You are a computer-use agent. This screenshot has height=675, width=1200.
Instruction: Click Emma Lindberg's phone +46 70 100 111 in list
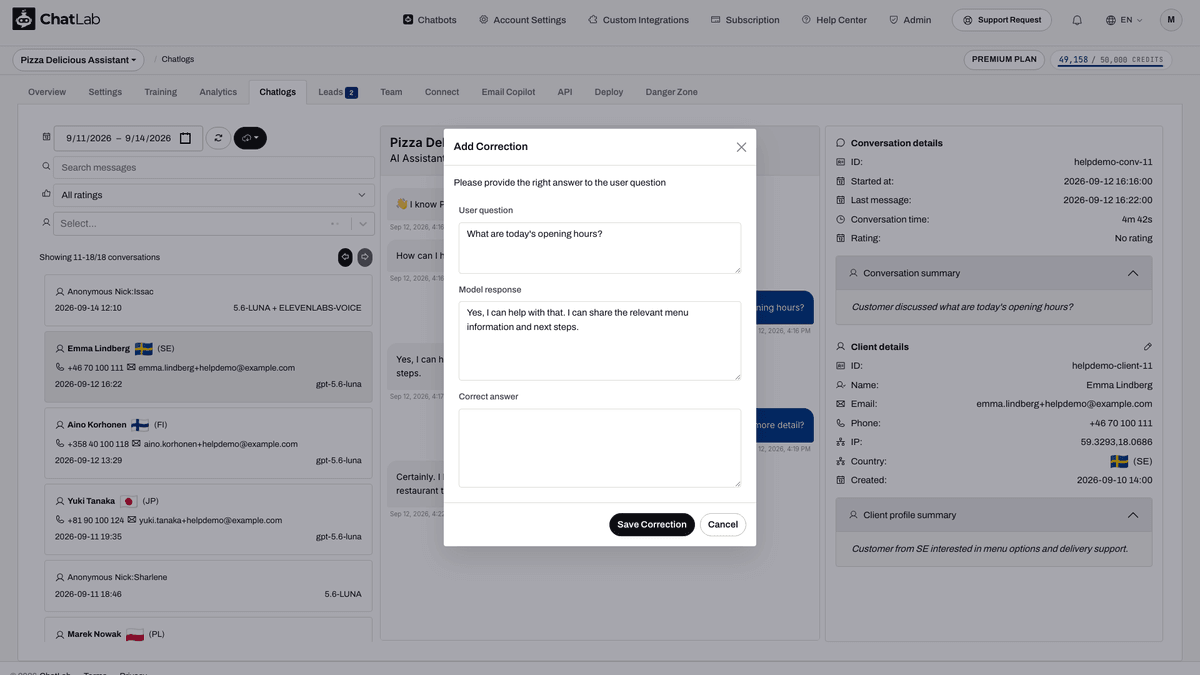(x=94, y=368)
